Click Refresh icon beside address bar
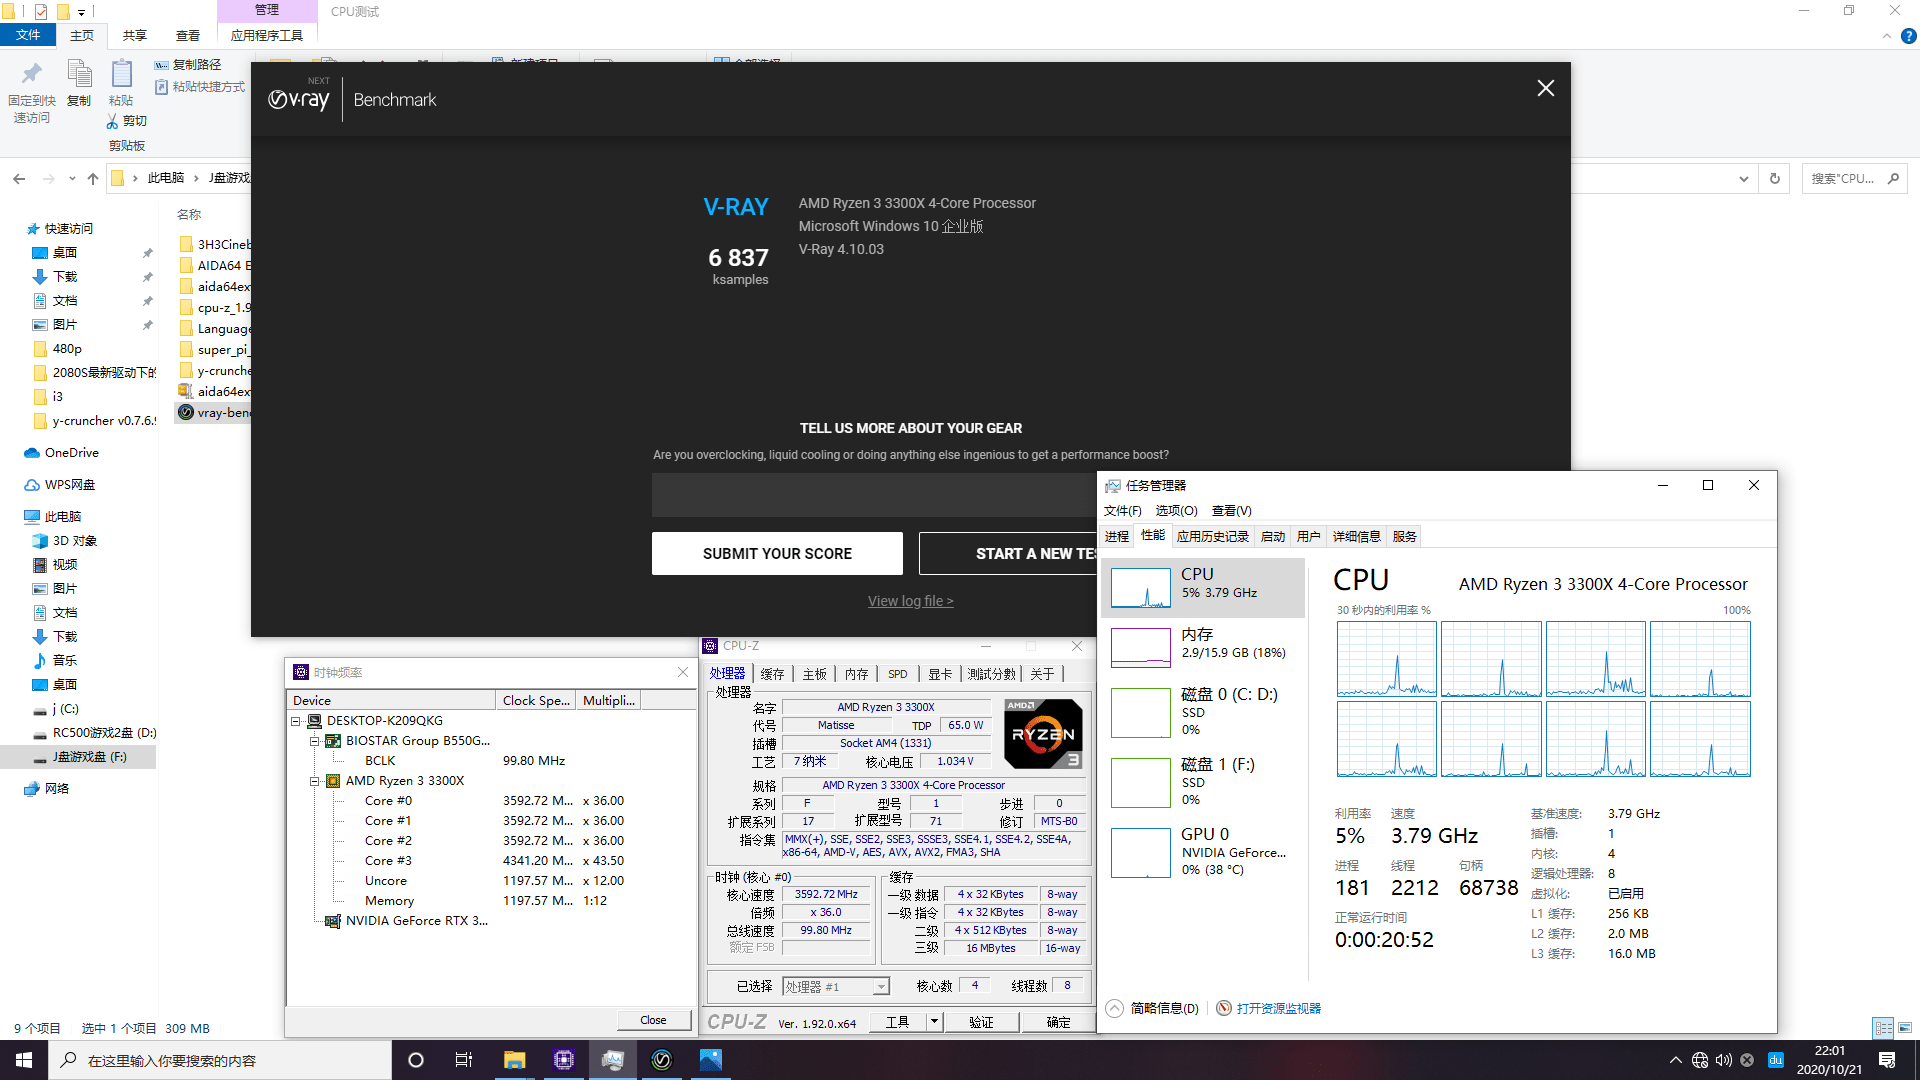The image size is (1920, 1080). (1775, 179)
